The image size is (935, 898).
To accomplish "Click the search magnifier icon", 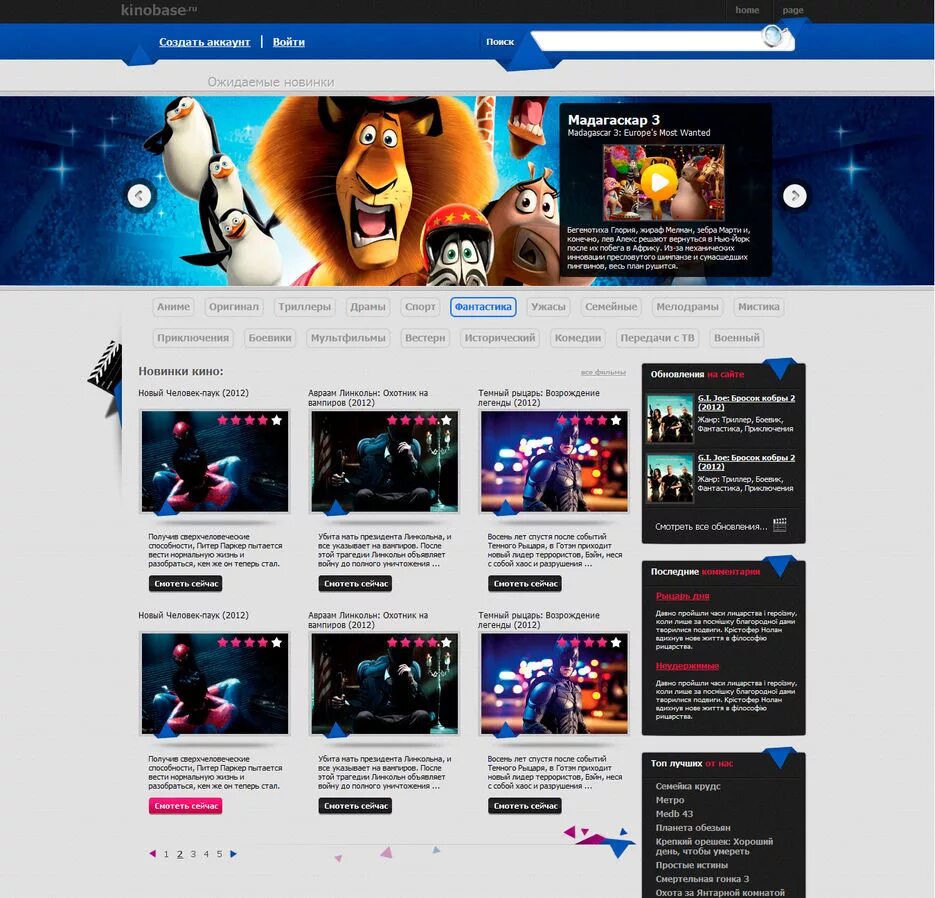I will point(775,36).
